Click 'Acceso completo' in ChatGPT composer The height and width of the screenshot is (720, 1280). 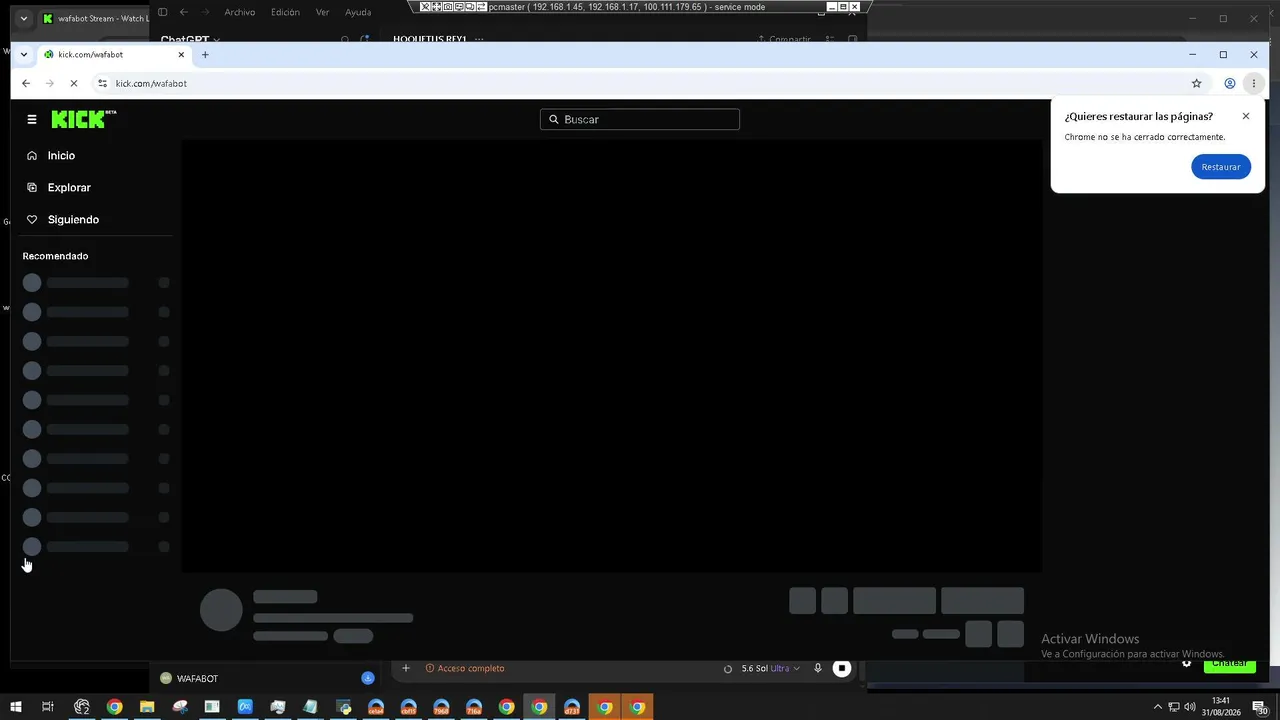click(x=465, y=668)
